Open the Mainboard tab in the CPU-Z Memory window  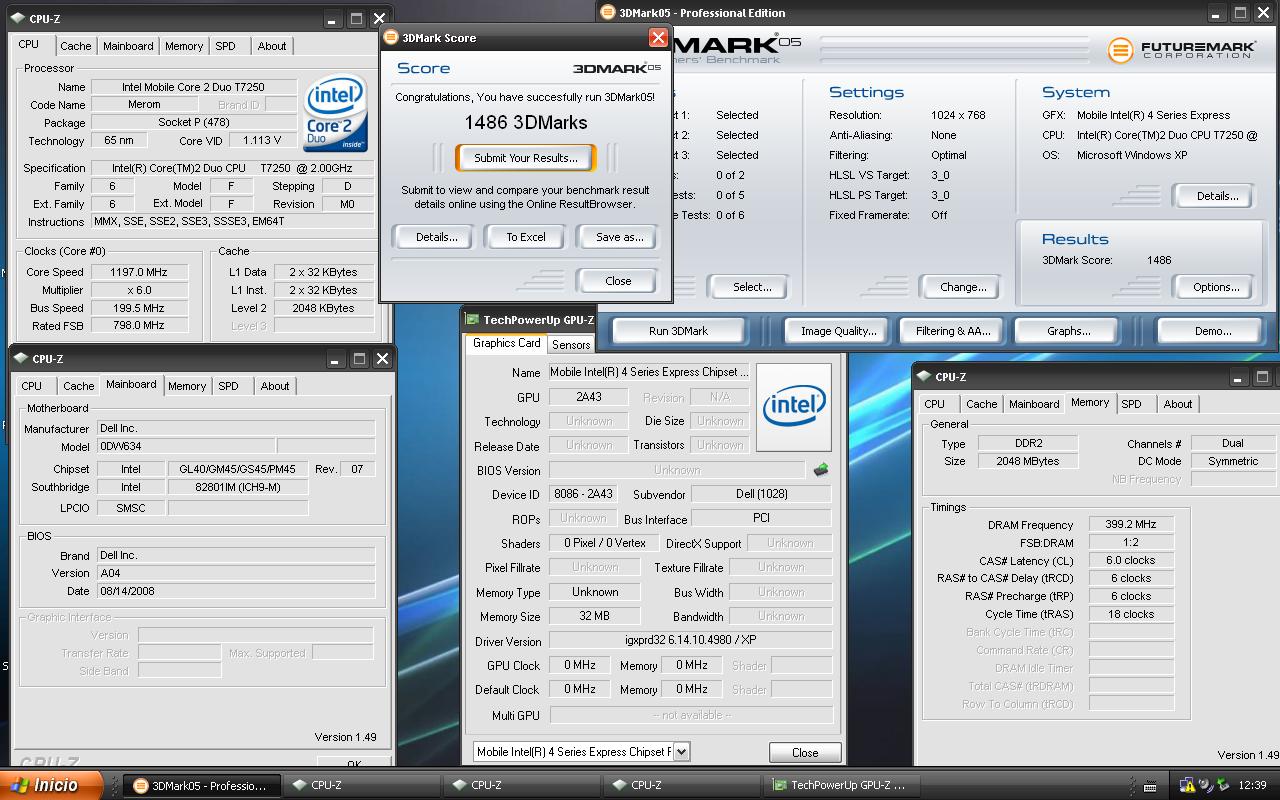(1034, 404)
